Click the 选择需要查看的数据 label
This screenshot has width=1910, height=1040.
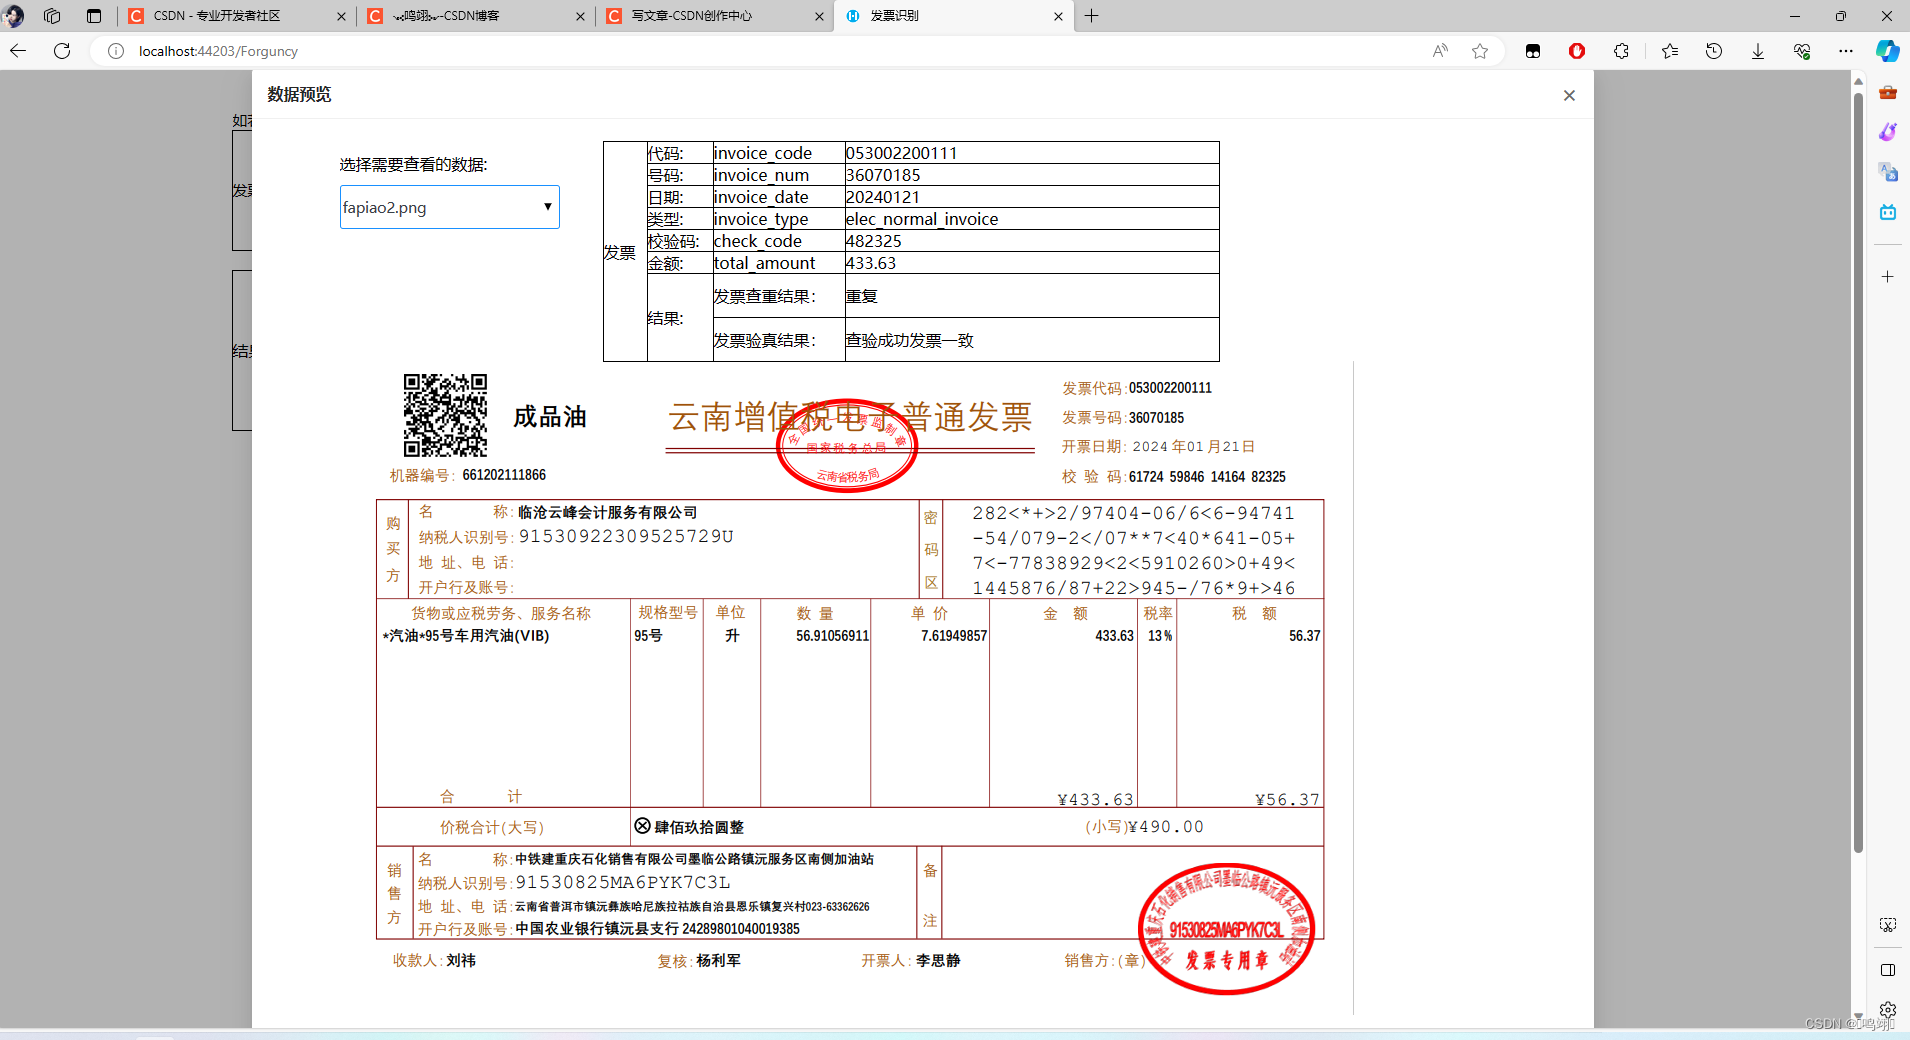coord(413,165)
